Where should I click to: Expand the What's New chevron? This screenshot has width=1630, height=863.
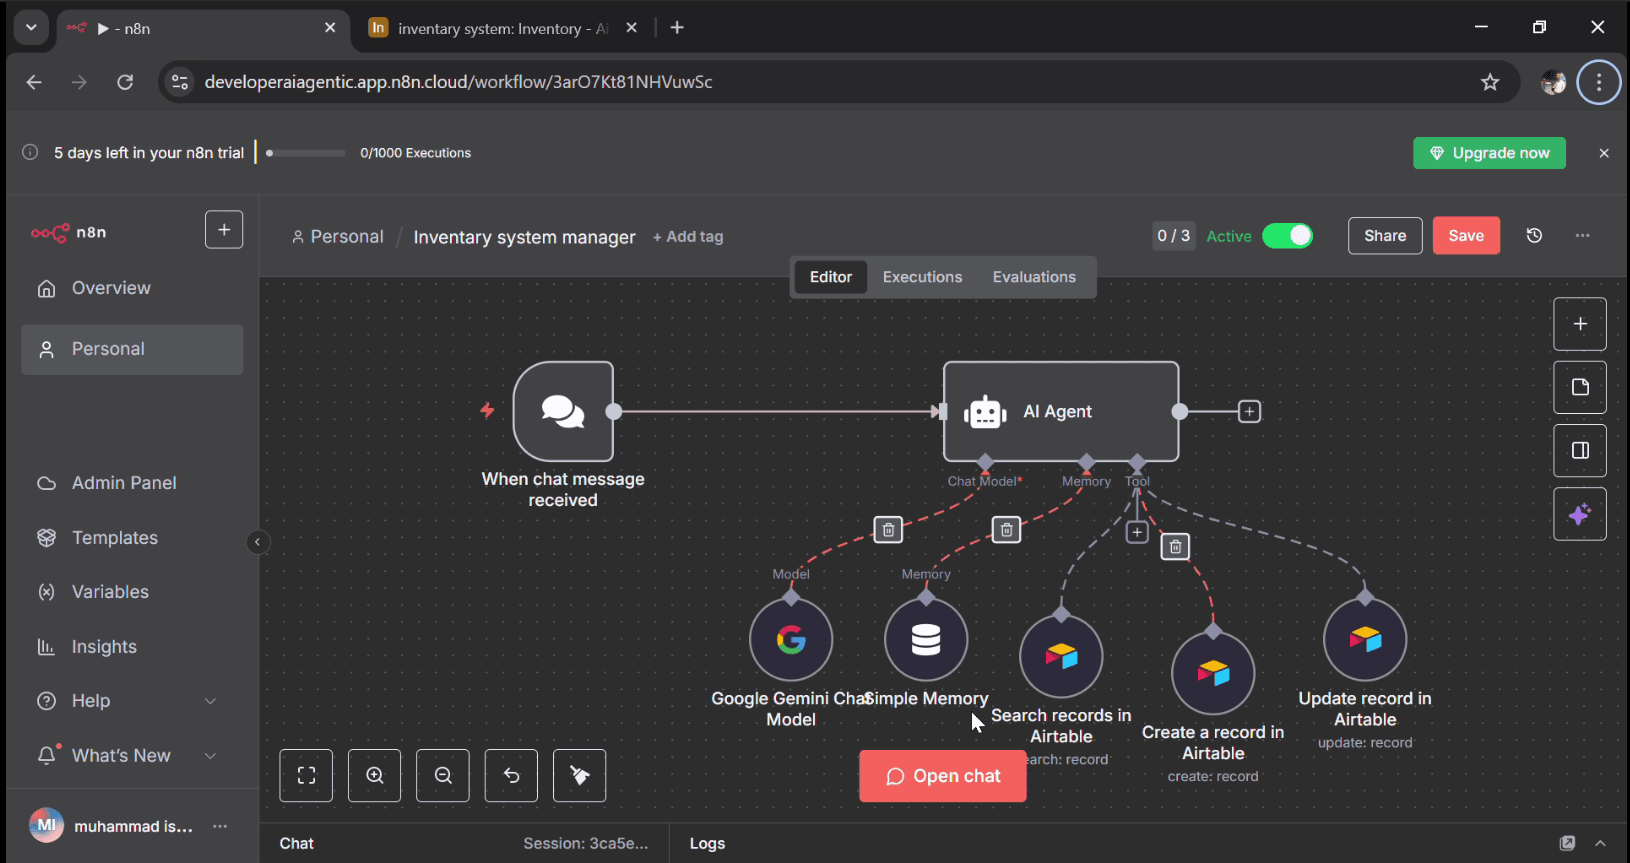click(210, 756)
